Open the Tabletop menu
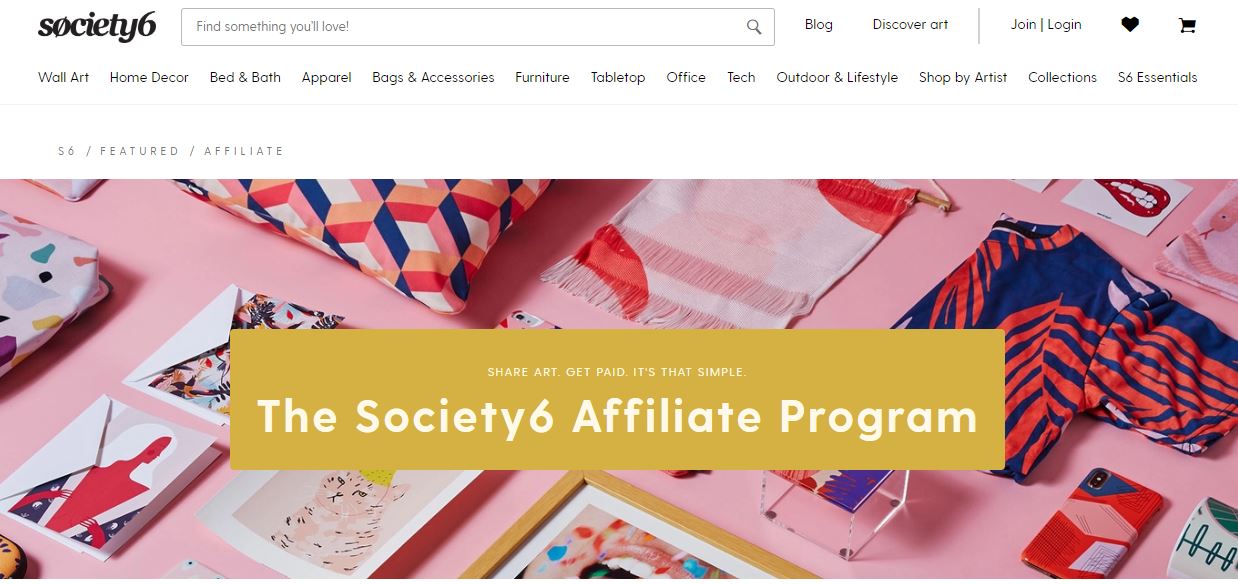Screen dimensions: 1238x584 coord(618,77)
